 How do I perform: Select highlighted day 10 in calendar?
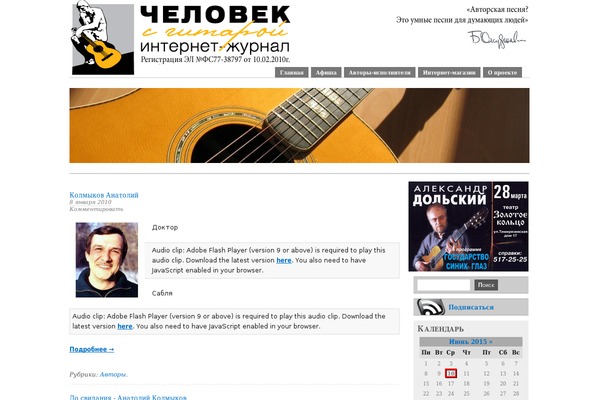pos(451,373)
